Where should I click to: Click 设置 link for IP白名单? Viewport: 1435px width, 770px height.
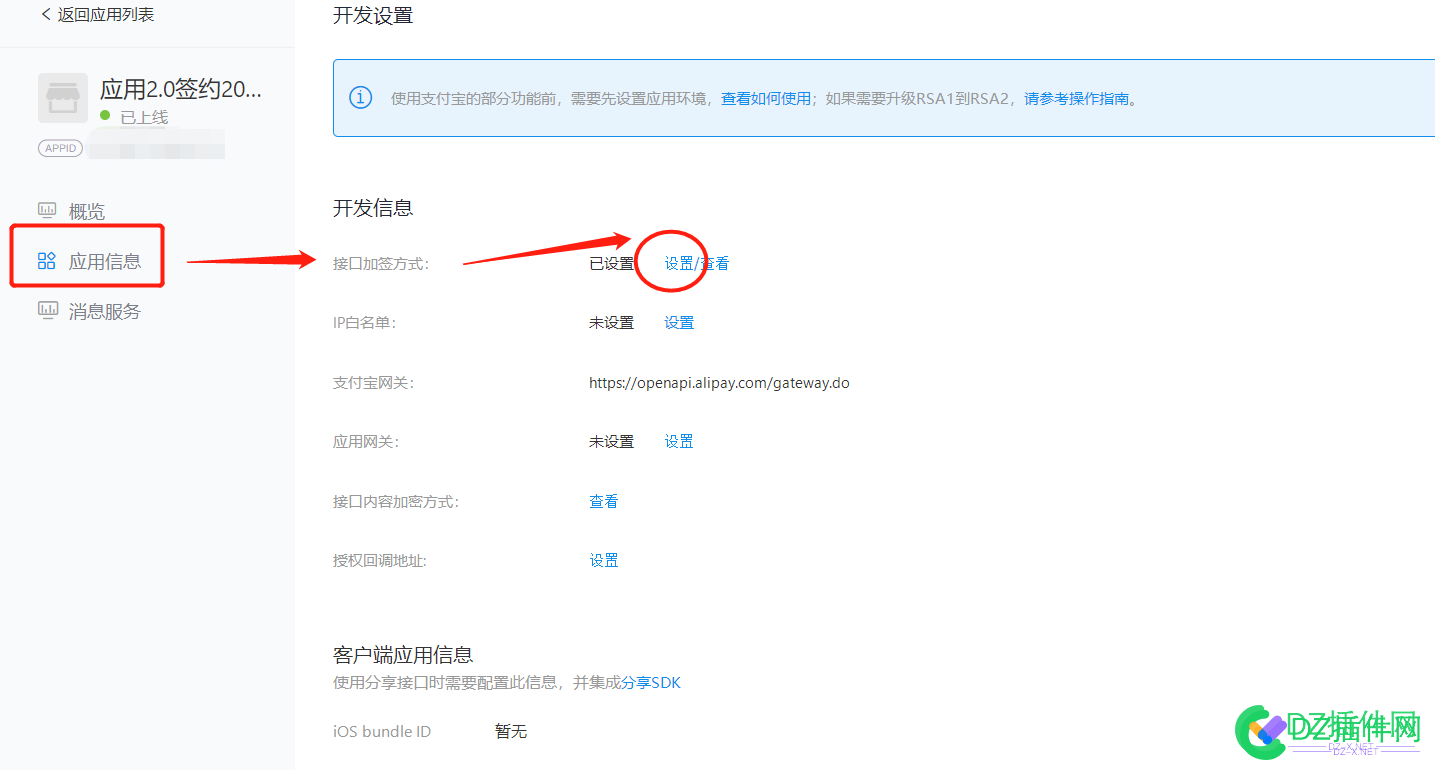(x=679, y=323)
